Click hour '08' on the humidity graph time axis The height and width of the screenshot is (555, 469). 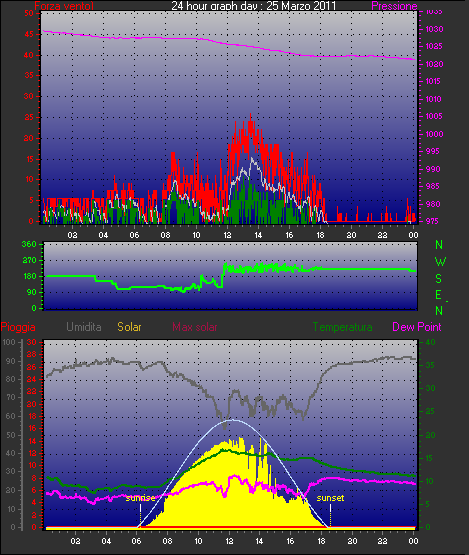167,541
